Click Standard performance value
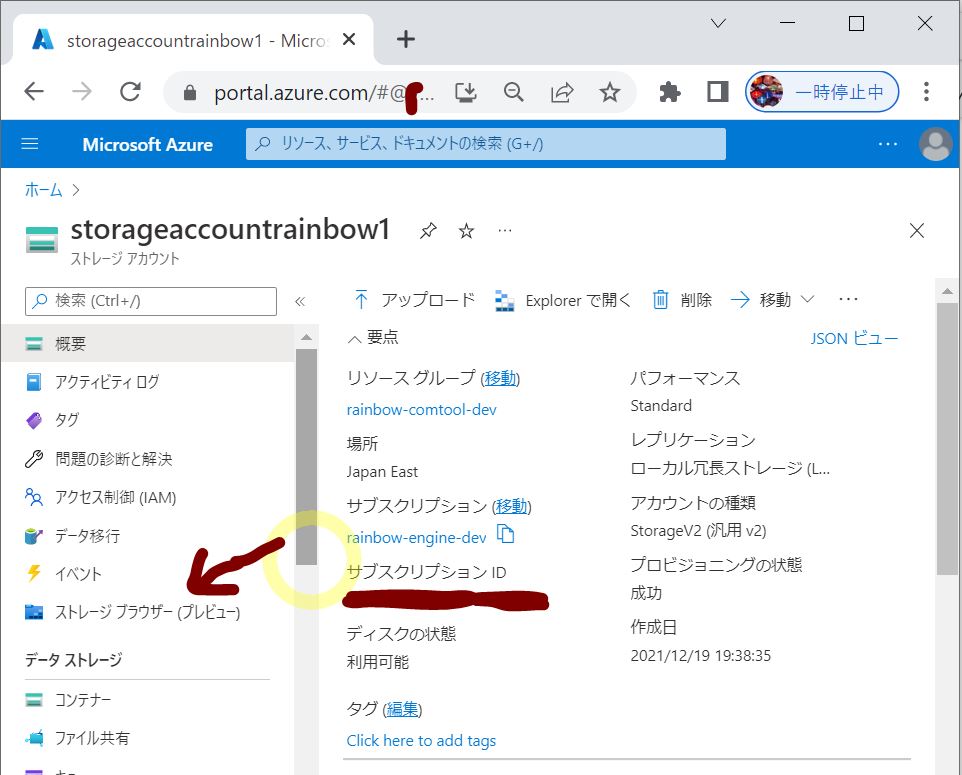 pos(661,406)
